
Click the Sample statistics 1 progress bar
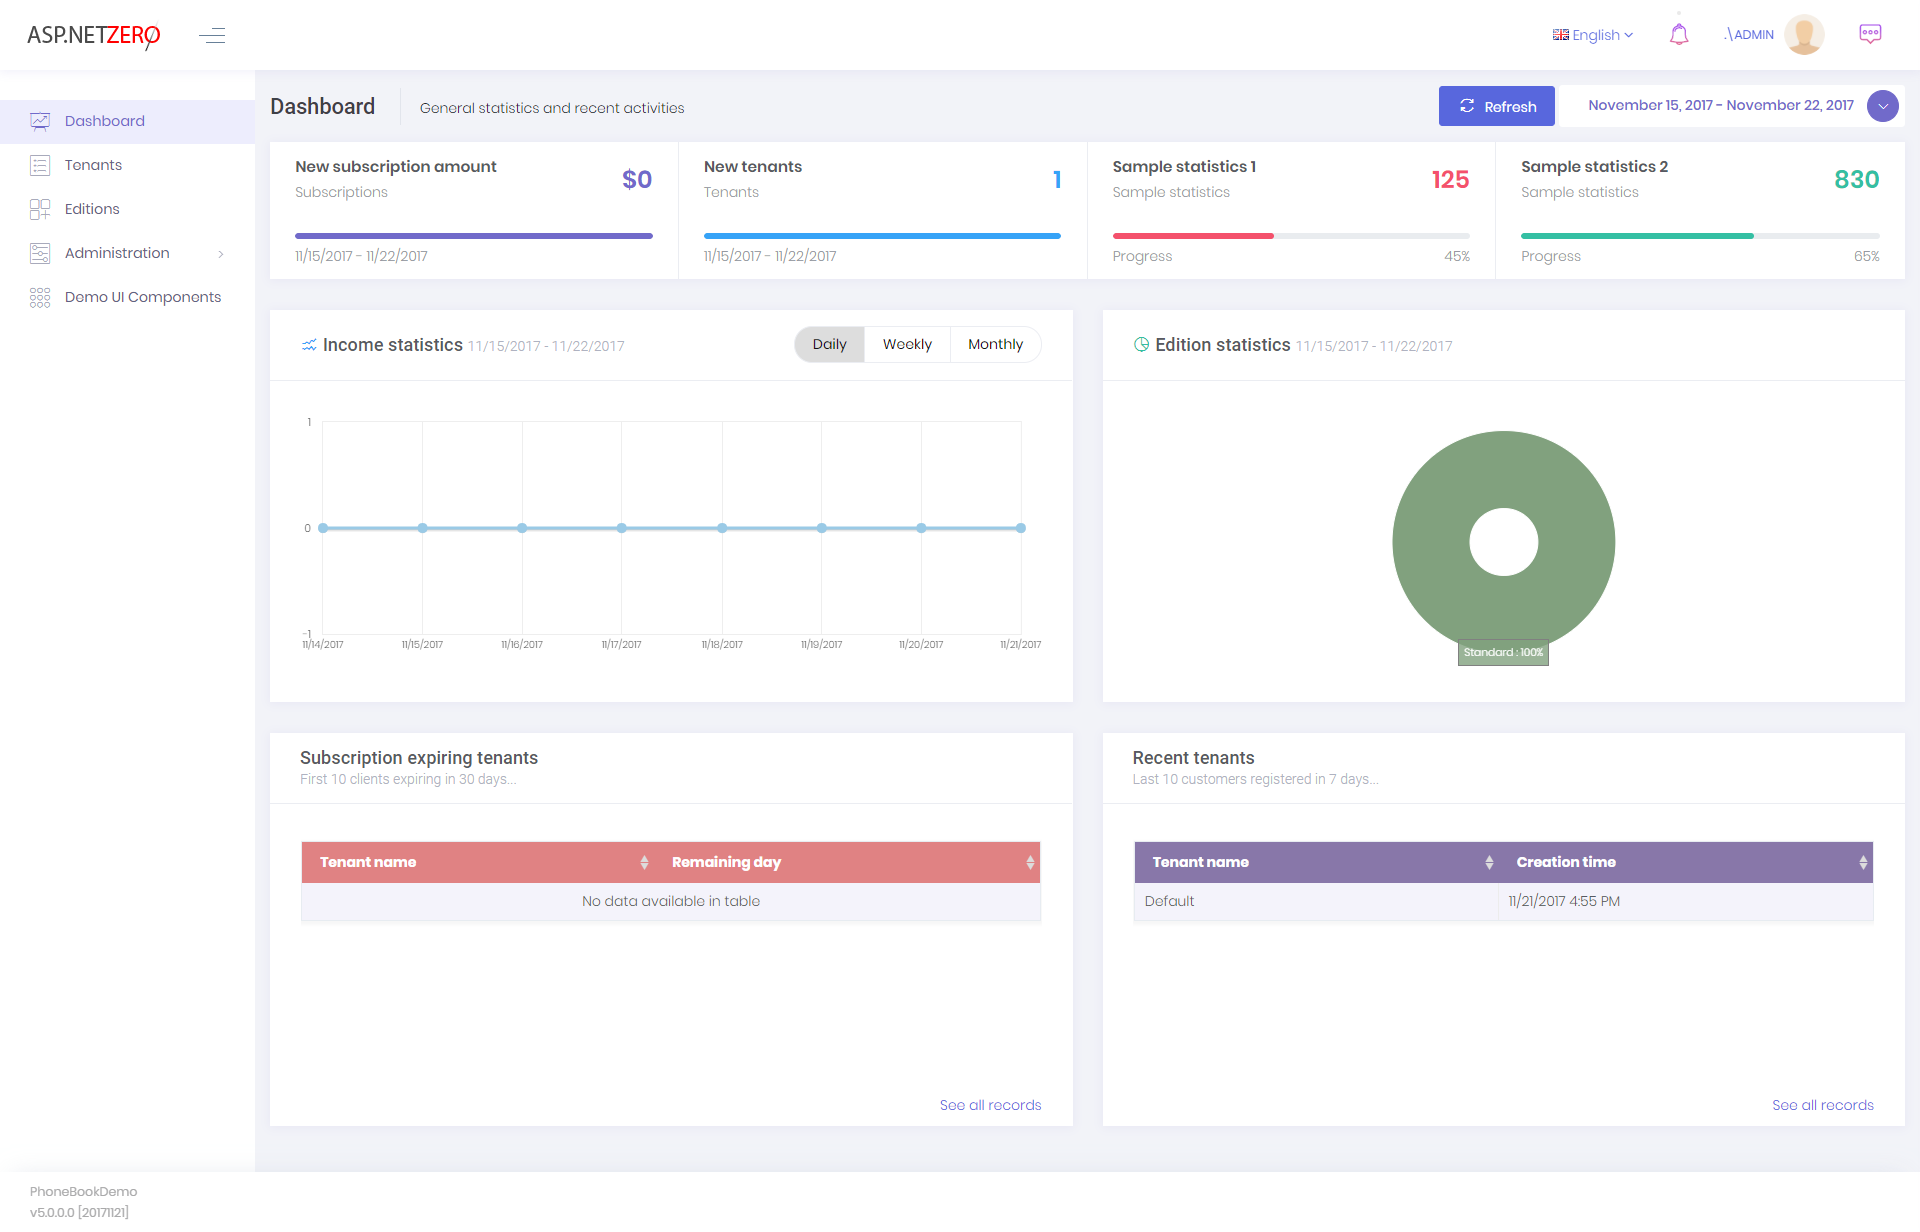pyautogui.click(x=1290, y=236)
